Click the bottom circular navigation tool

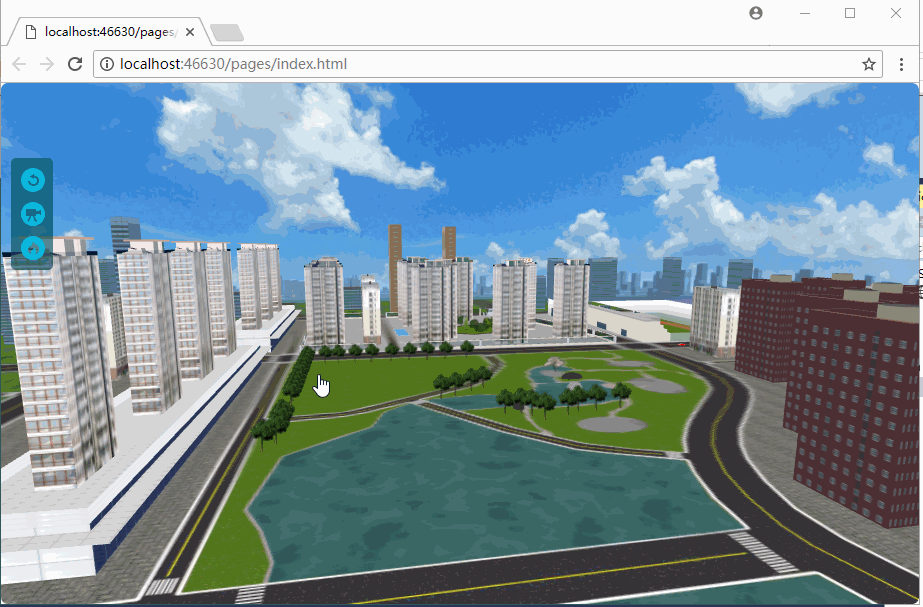[x=31, y=248]
